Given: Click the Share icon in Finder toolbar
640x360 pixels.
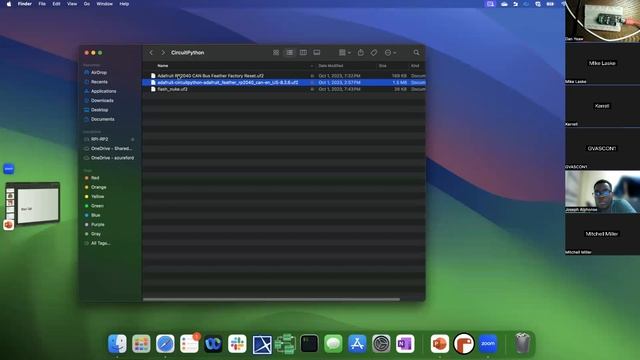Looking at the screenshot, I should tap(361, 53).
